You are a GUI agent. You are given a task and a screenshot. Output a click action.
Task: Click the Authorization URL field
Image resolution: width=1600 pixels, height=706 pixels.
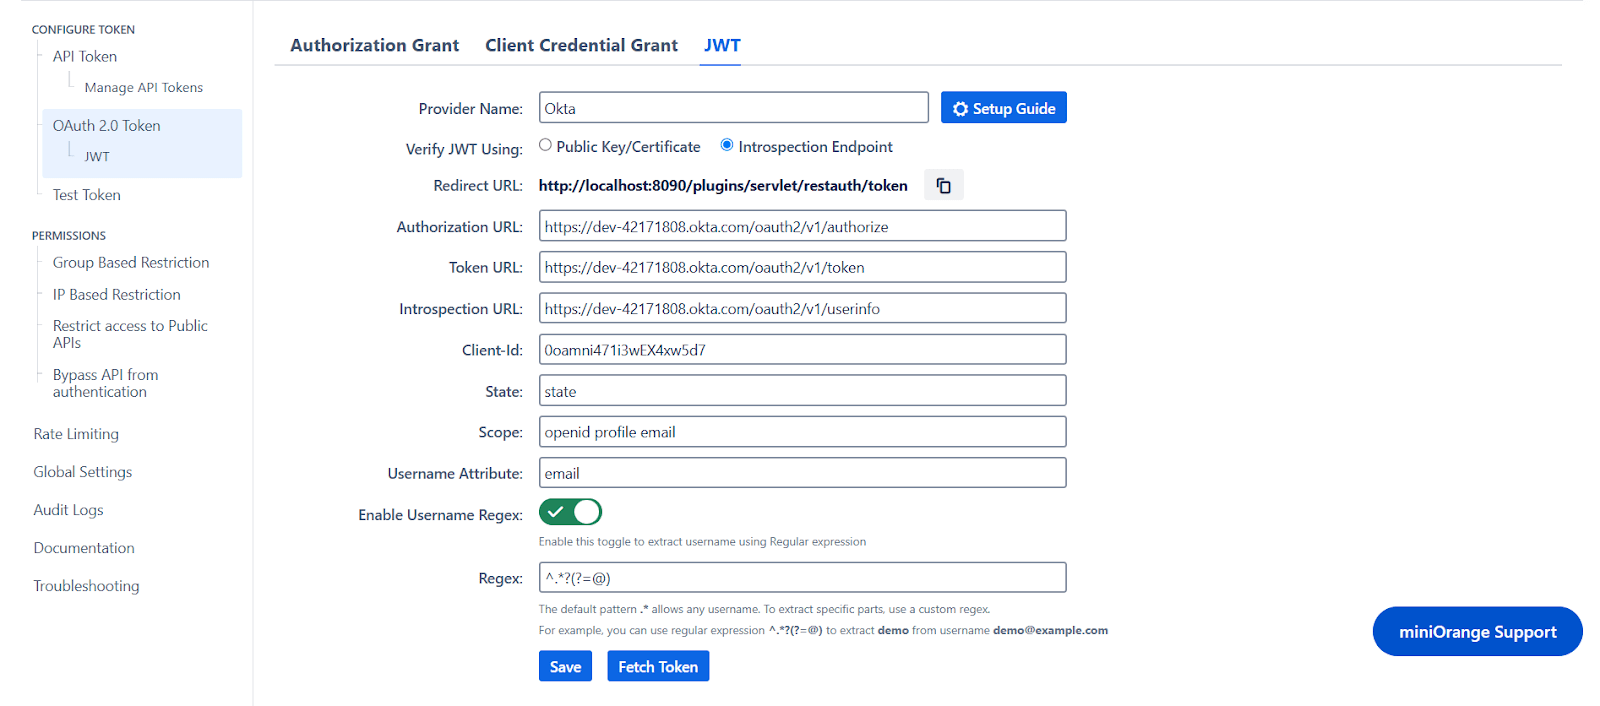802,226
